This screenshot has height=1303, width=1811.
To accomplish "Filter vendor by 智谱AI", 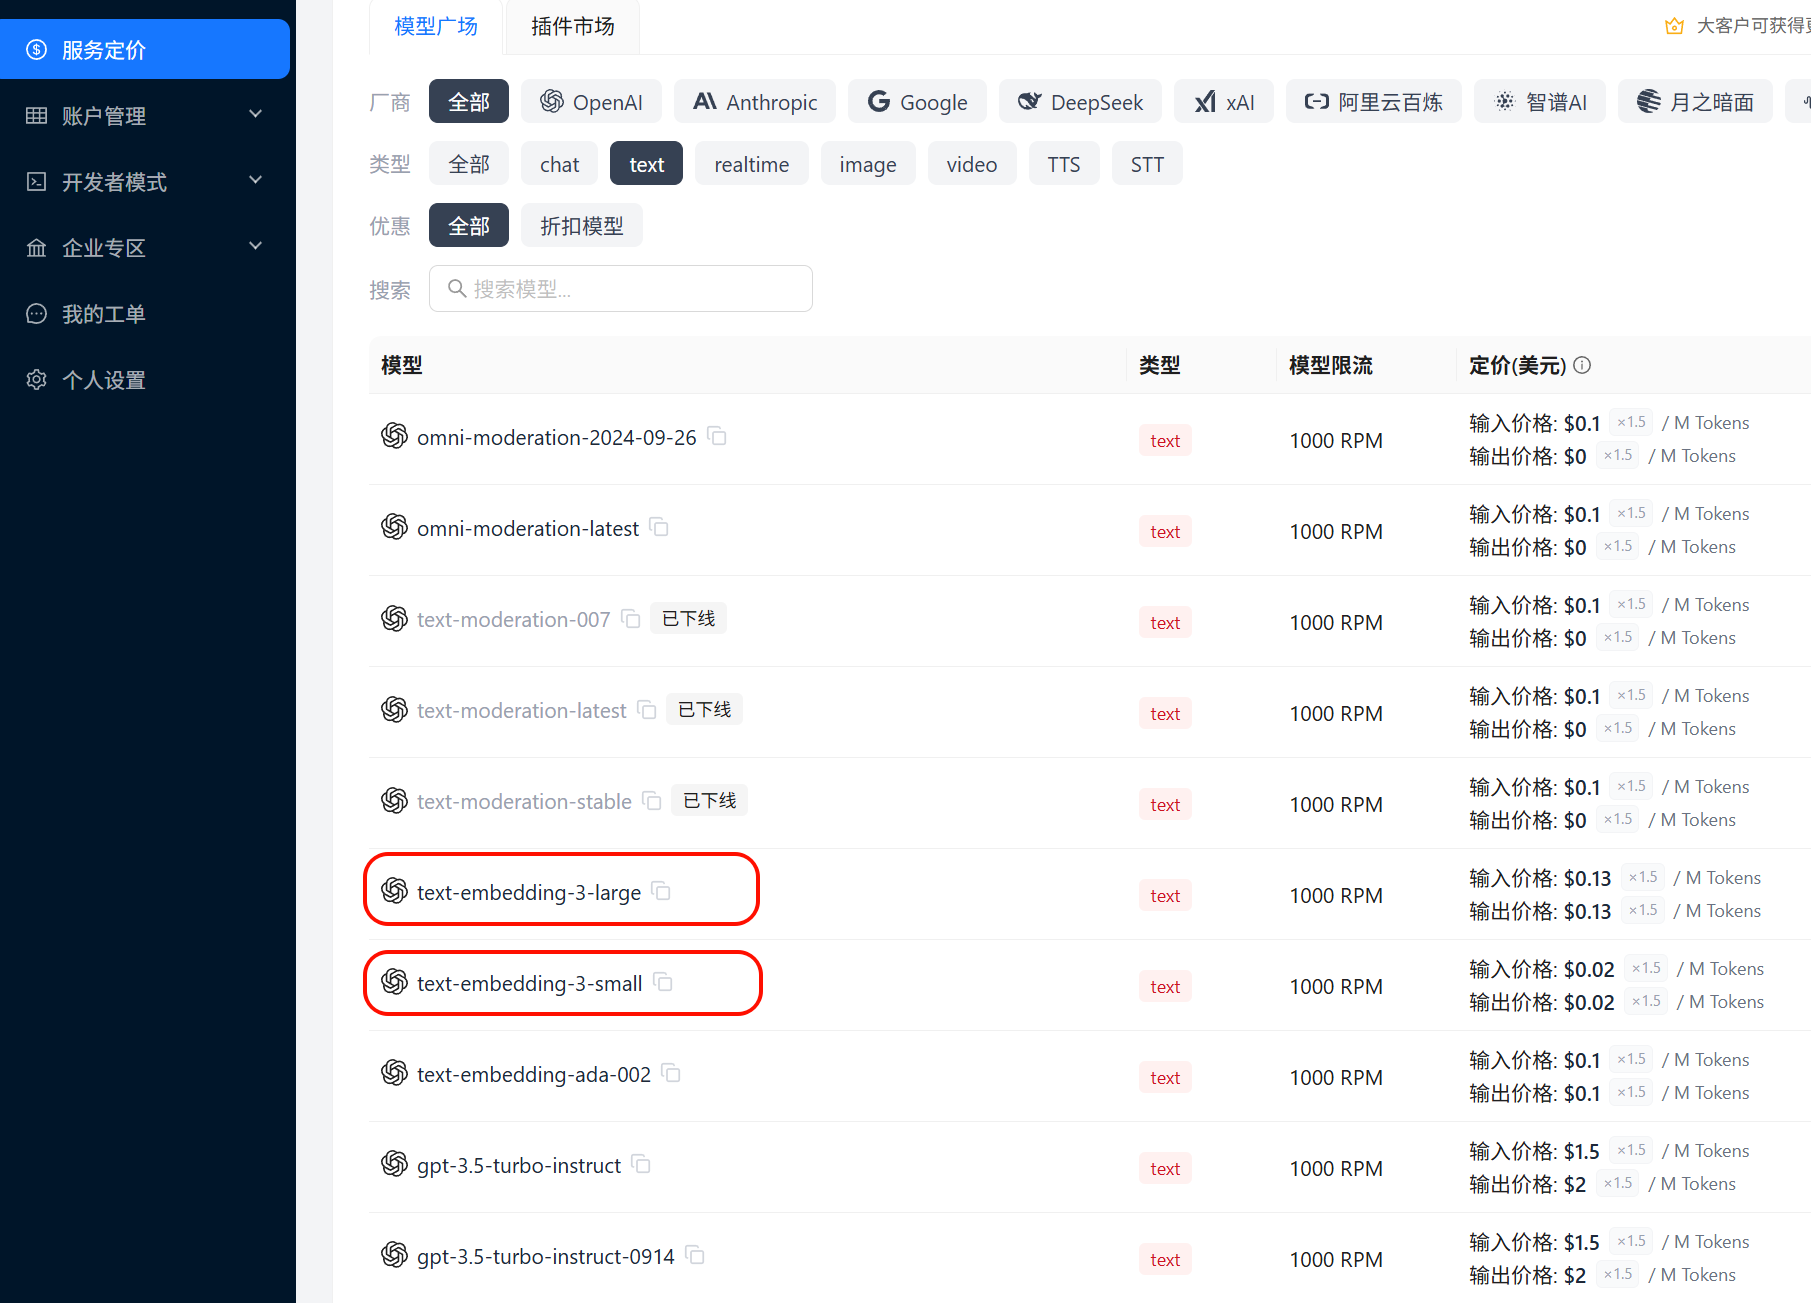I will (x=1540, y=101).
